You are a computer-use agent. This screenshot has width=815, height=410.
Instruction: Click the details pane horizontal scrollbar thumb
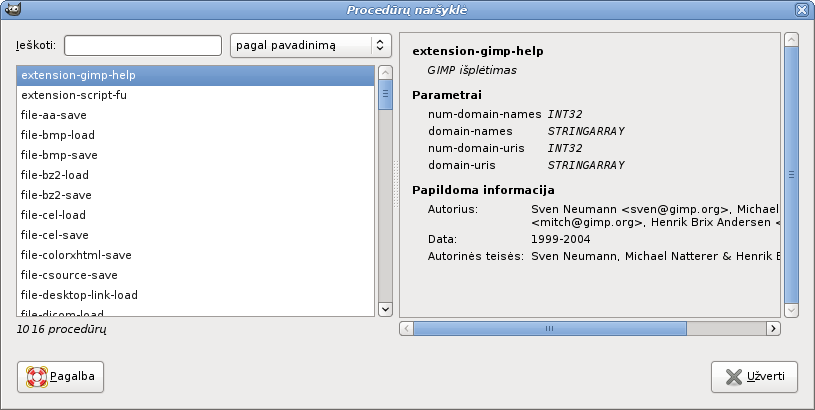(550, 328)
